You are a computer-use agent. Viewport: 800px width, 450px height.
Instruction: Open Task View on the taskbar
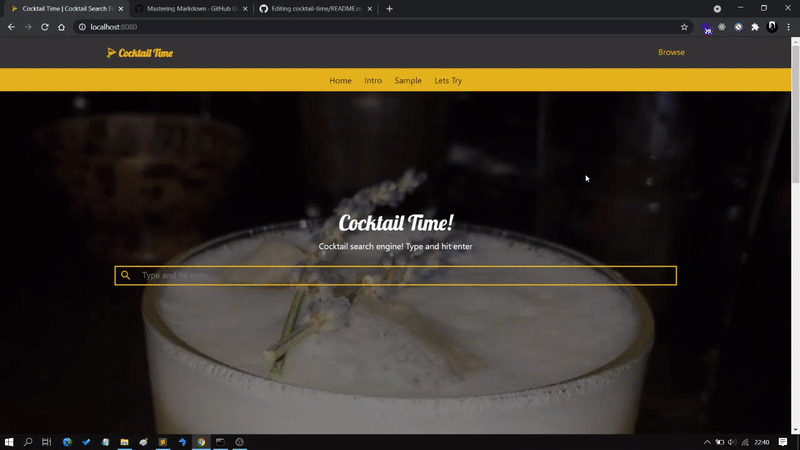coord(46,442)
